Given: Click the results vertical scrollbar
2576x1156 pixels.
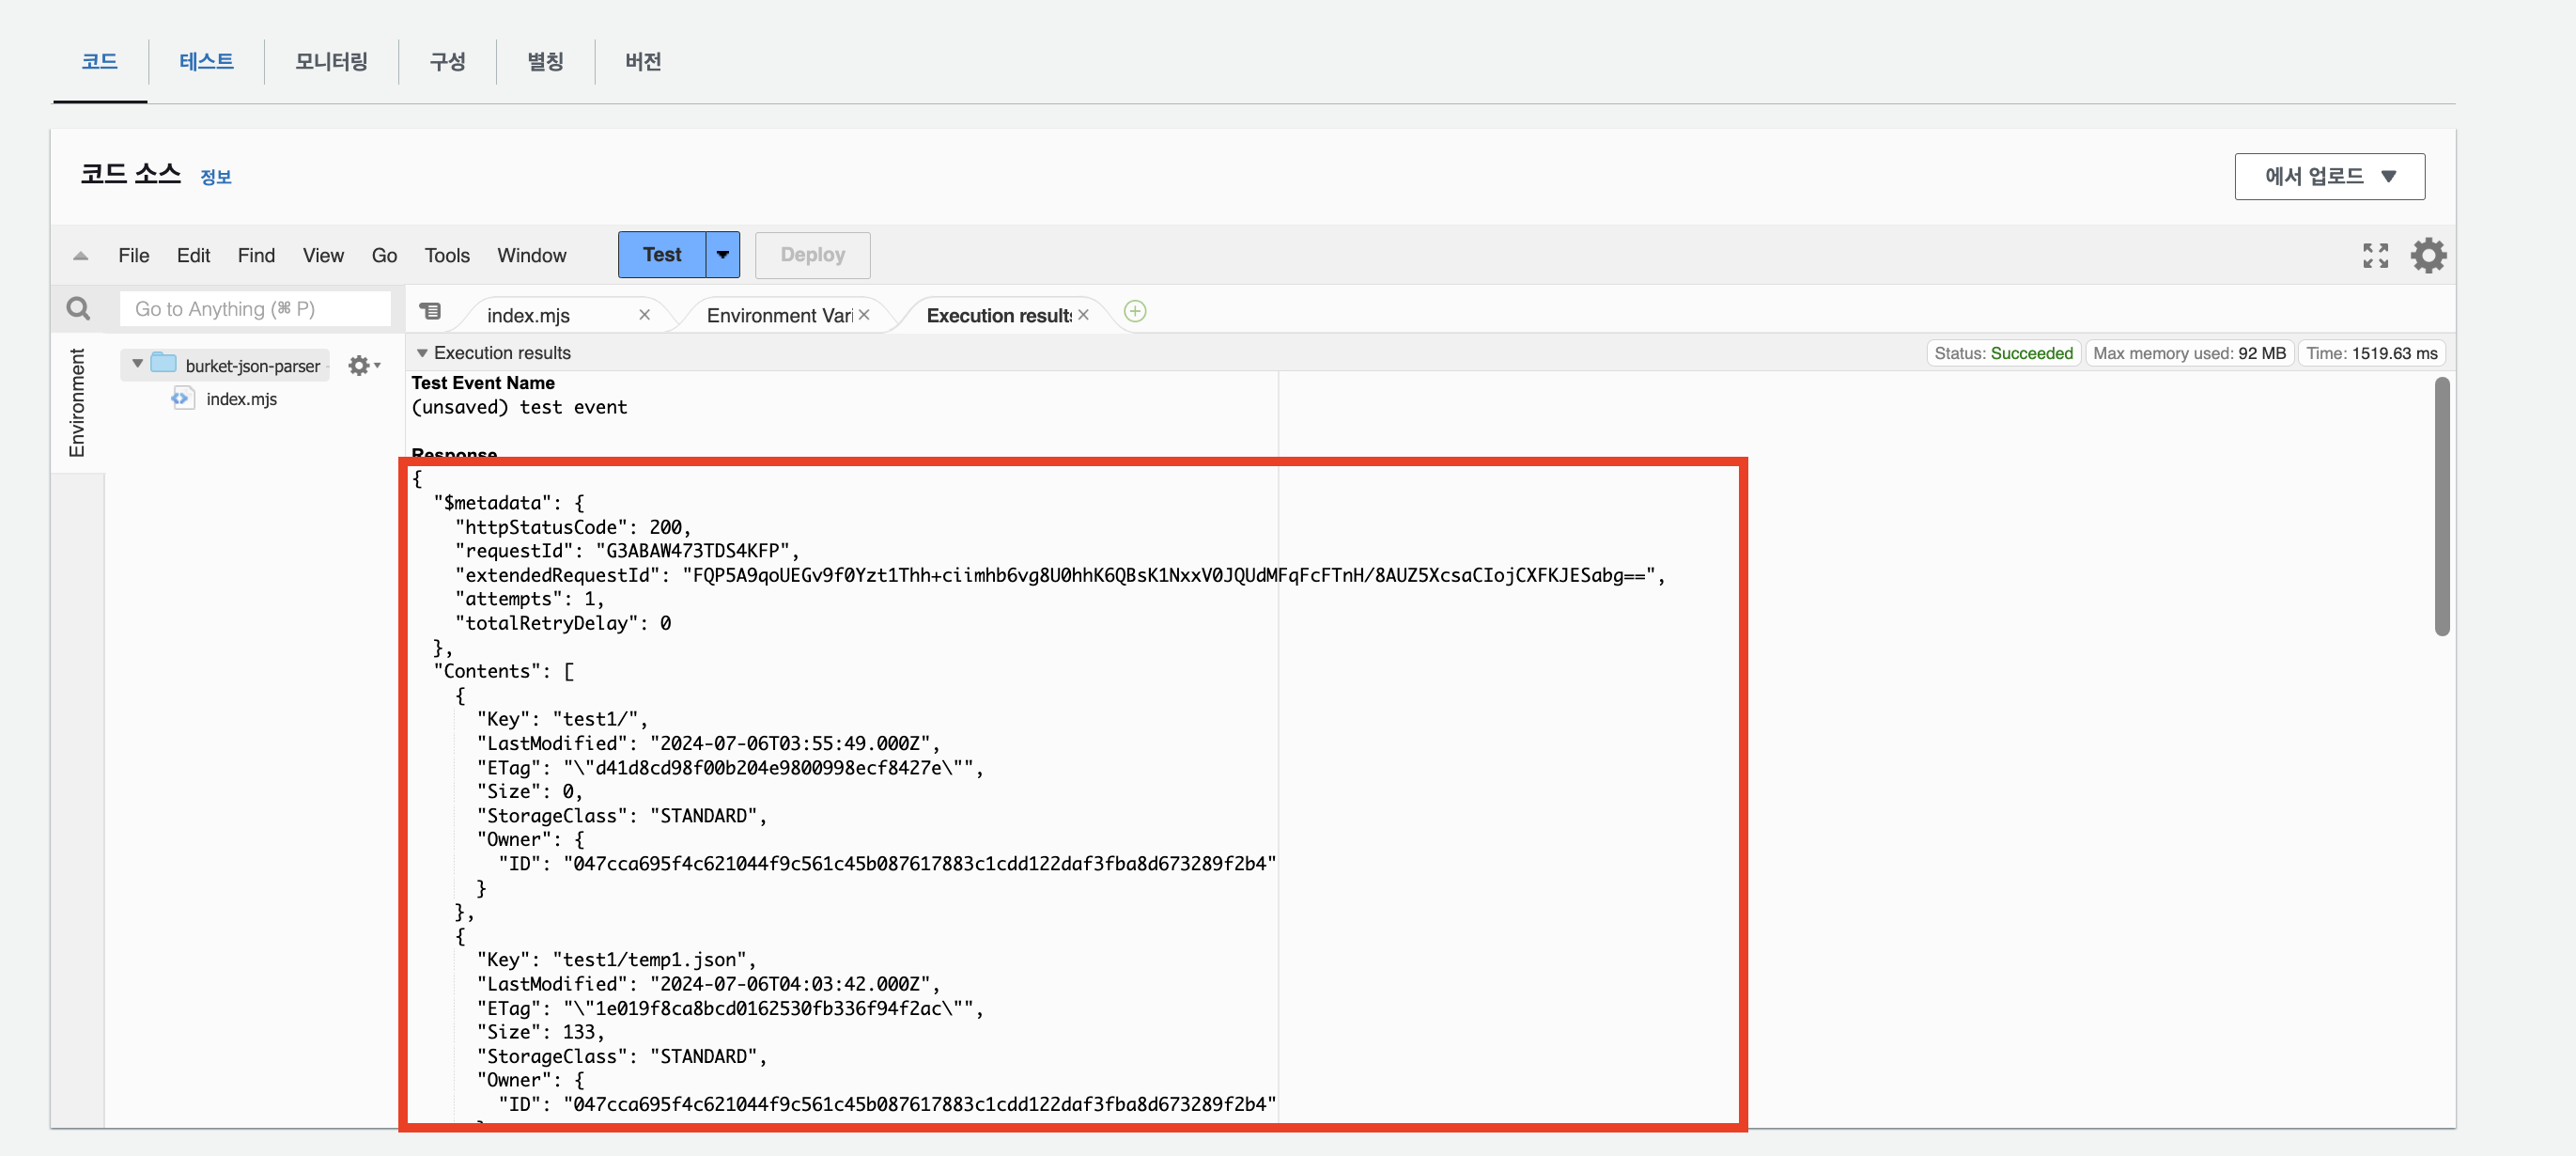Looking at the screenshot, I should [x=2441, y=506].
